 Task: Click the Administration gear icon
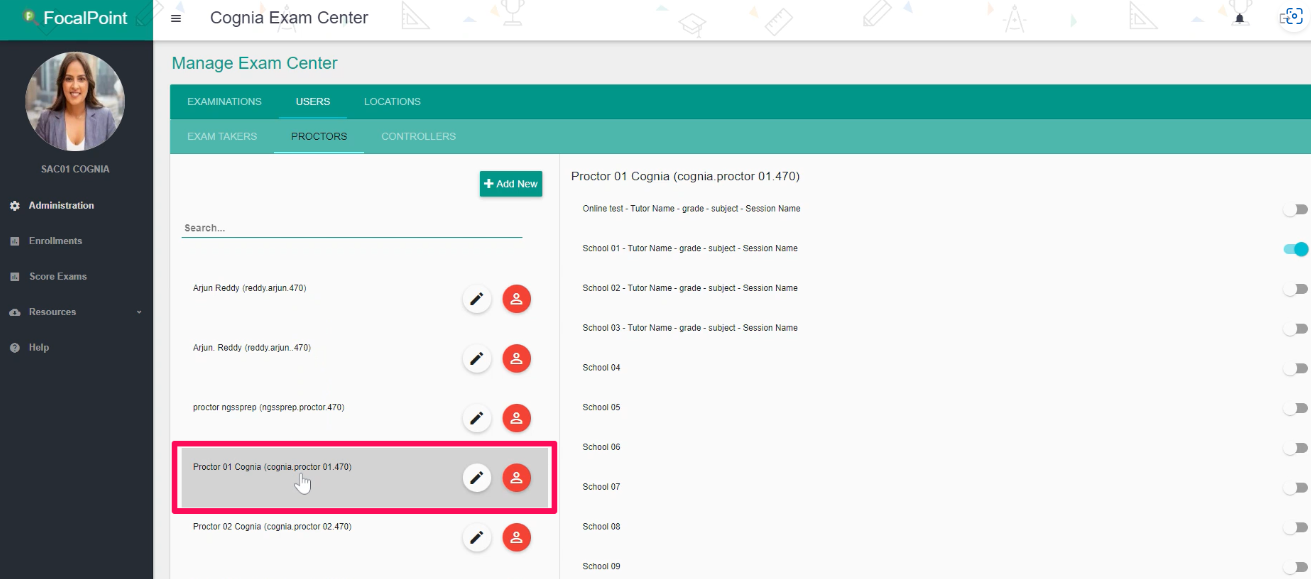point(15,206)
